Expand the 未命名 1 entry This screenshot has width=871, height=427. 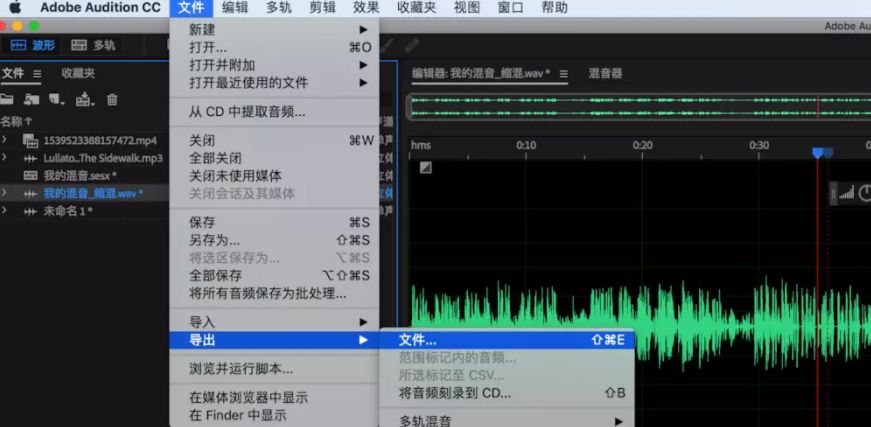tap(4, 210)
